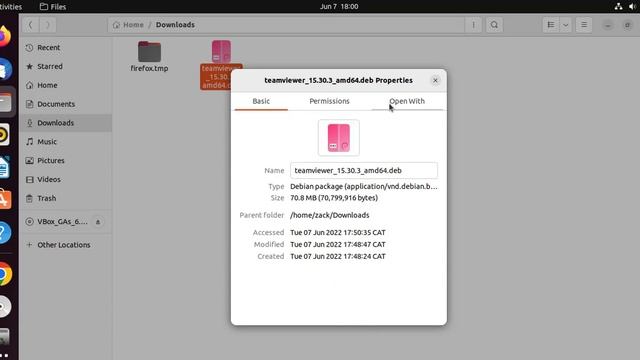Click the disc icon in the dock
The height and width of the screenshot is (360, 640).
coord(5,306)
